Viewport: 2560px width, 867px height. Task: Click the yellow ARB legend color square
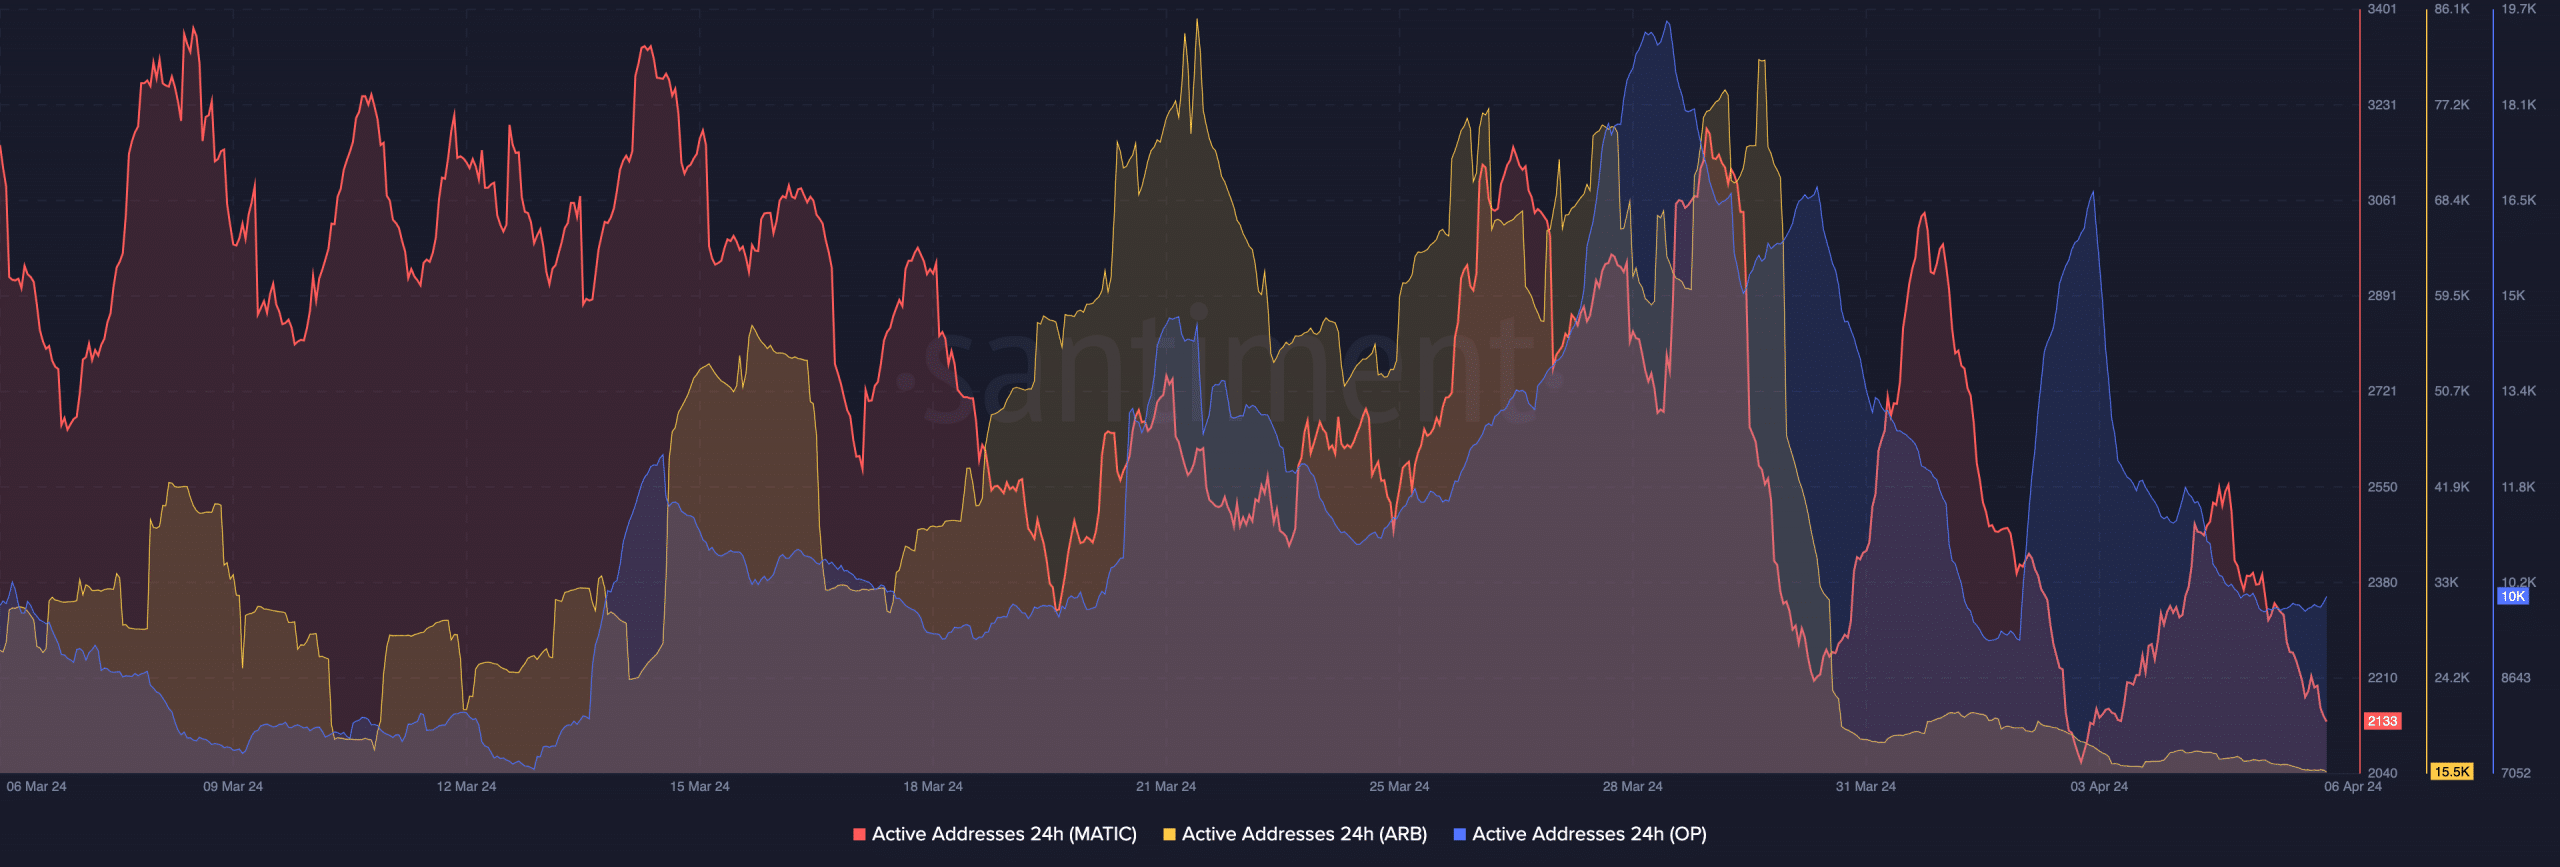point(1169,834)
